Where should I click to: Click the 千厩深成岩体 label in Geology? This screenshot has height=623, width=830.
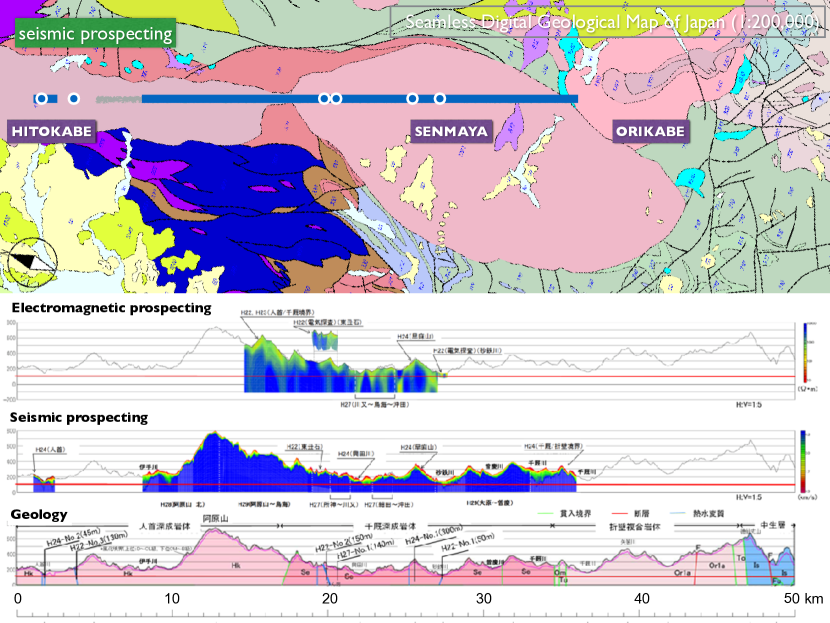(391, 526)
